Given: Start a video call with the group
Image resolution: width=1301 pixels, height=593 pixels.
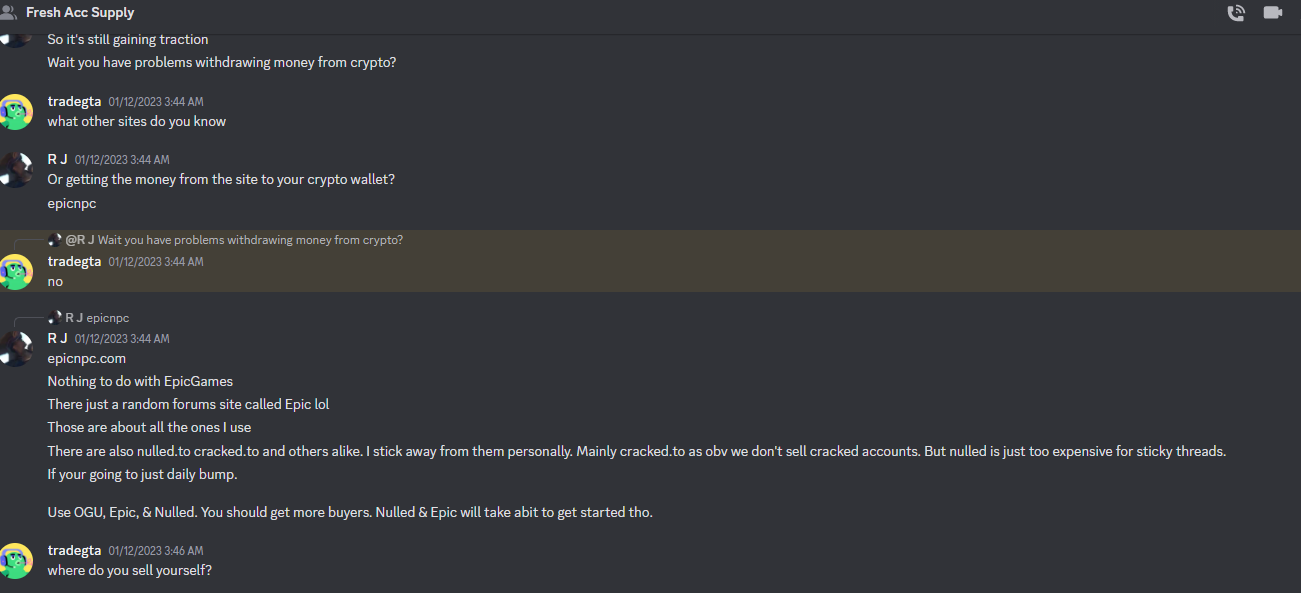Looking at the screenshot, I should pos(1273,13).
